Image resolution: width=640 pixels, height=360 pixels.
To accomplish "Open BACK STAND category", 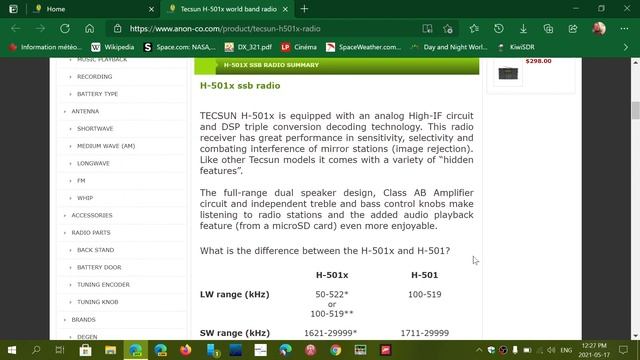I will pos(96,250).
